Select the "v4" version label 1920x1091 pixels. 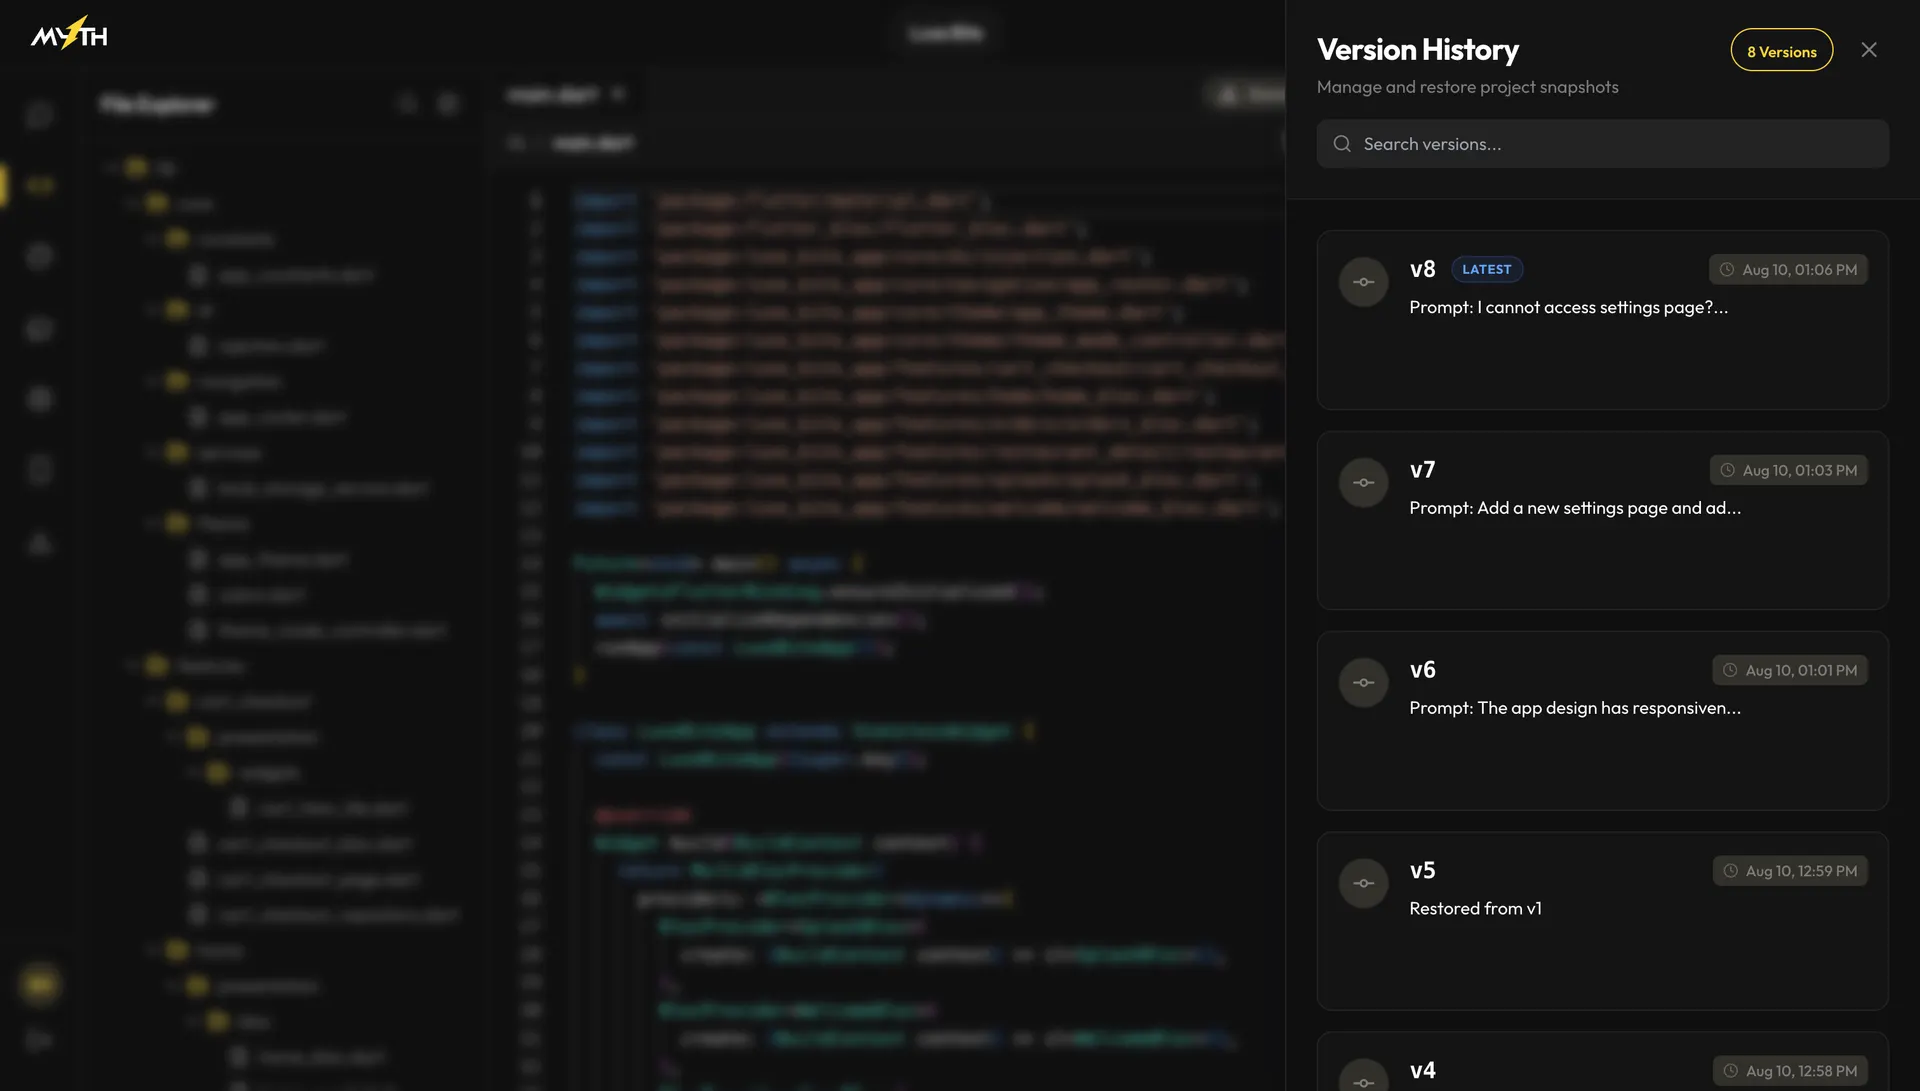(1422, 1071)
